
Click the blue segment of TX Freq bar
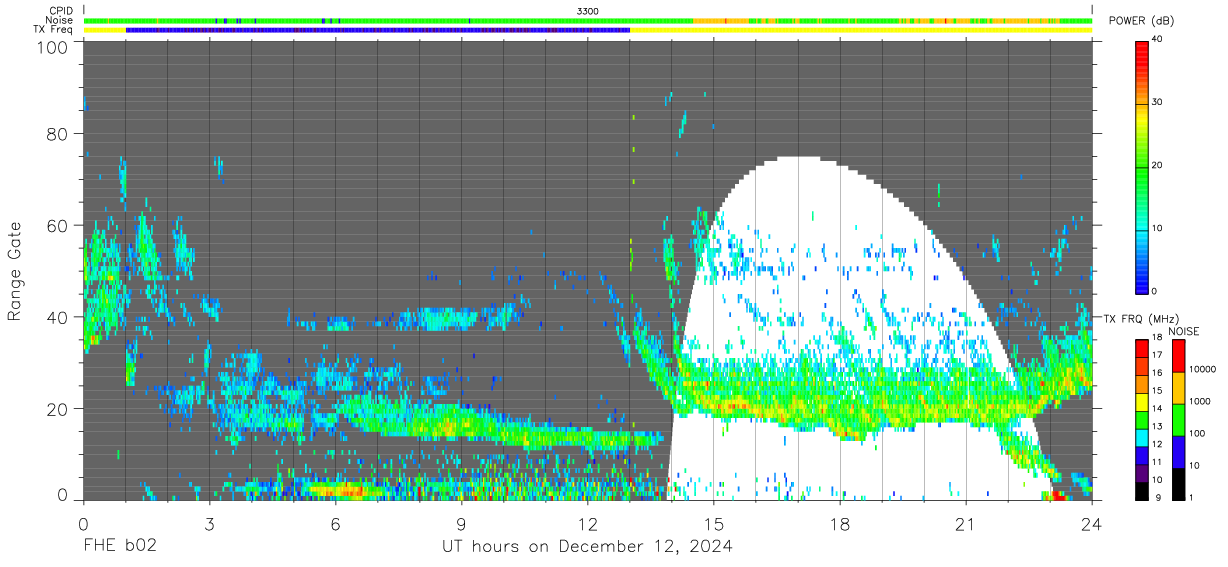point(378,30)
